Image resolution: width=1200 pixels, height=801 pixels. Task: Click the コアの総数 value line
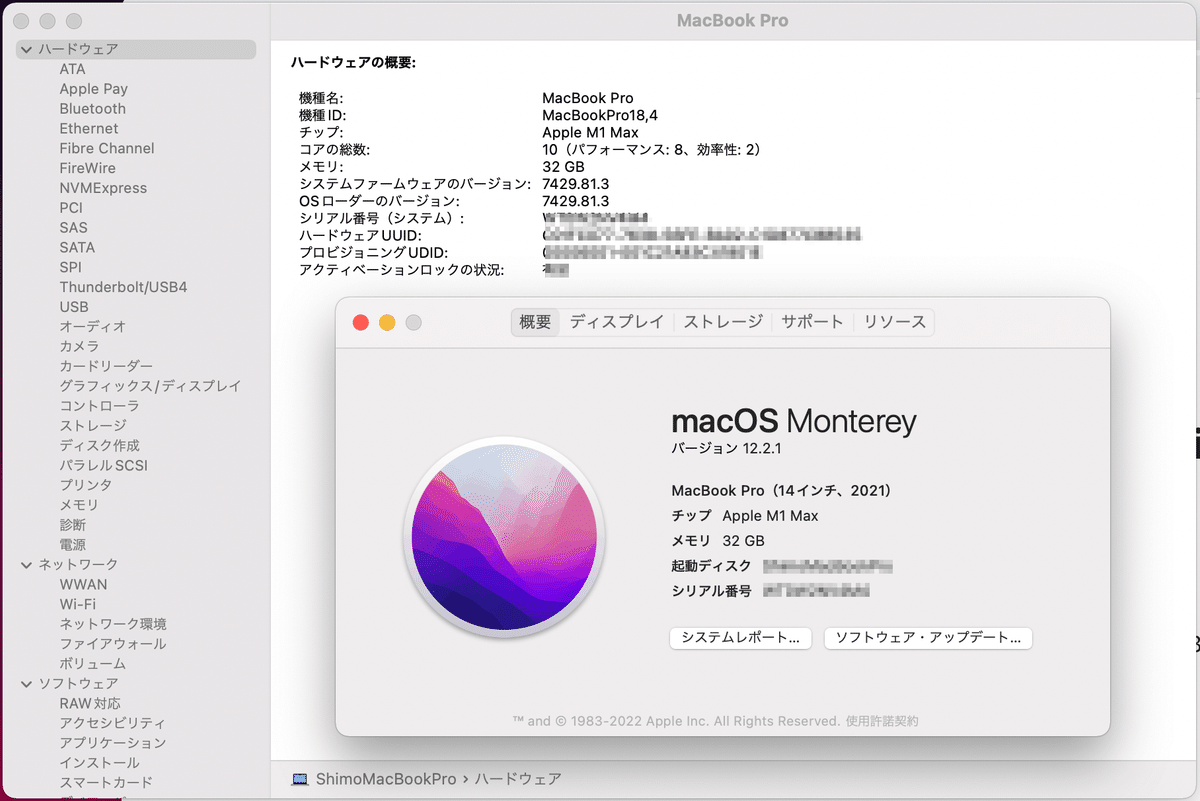click(652, 150)
